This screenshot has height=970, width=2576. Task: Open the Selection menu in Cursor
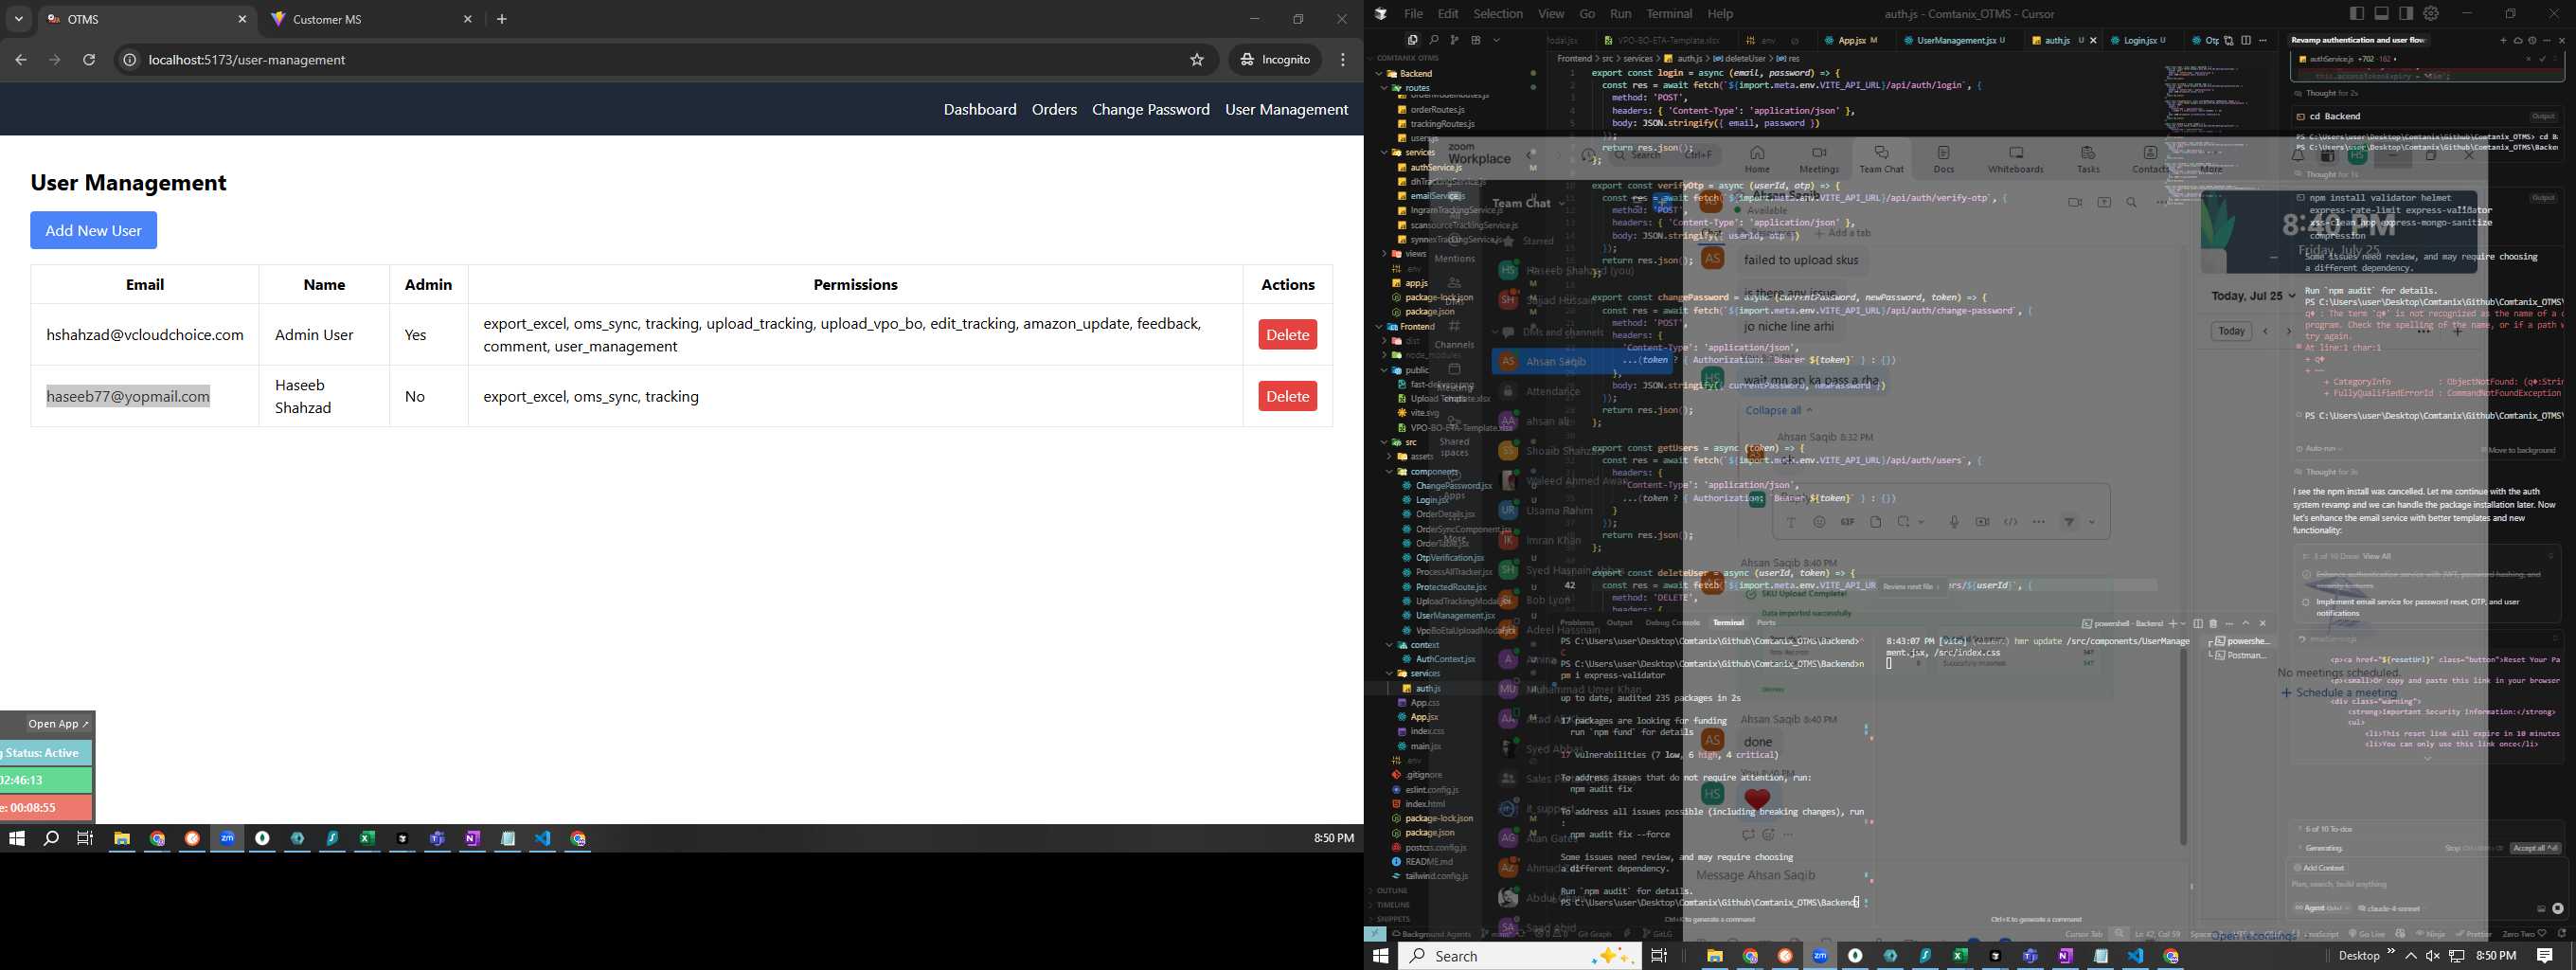tap(1498, 14)
